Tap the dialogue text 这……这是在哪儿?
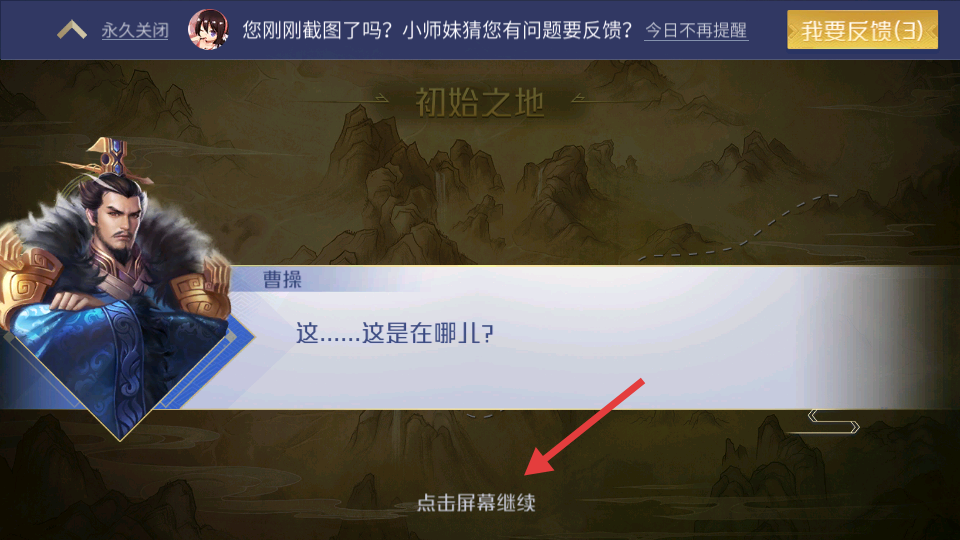Image resolution: width=960 pixels, height=540 pixels. click(395, 334)
